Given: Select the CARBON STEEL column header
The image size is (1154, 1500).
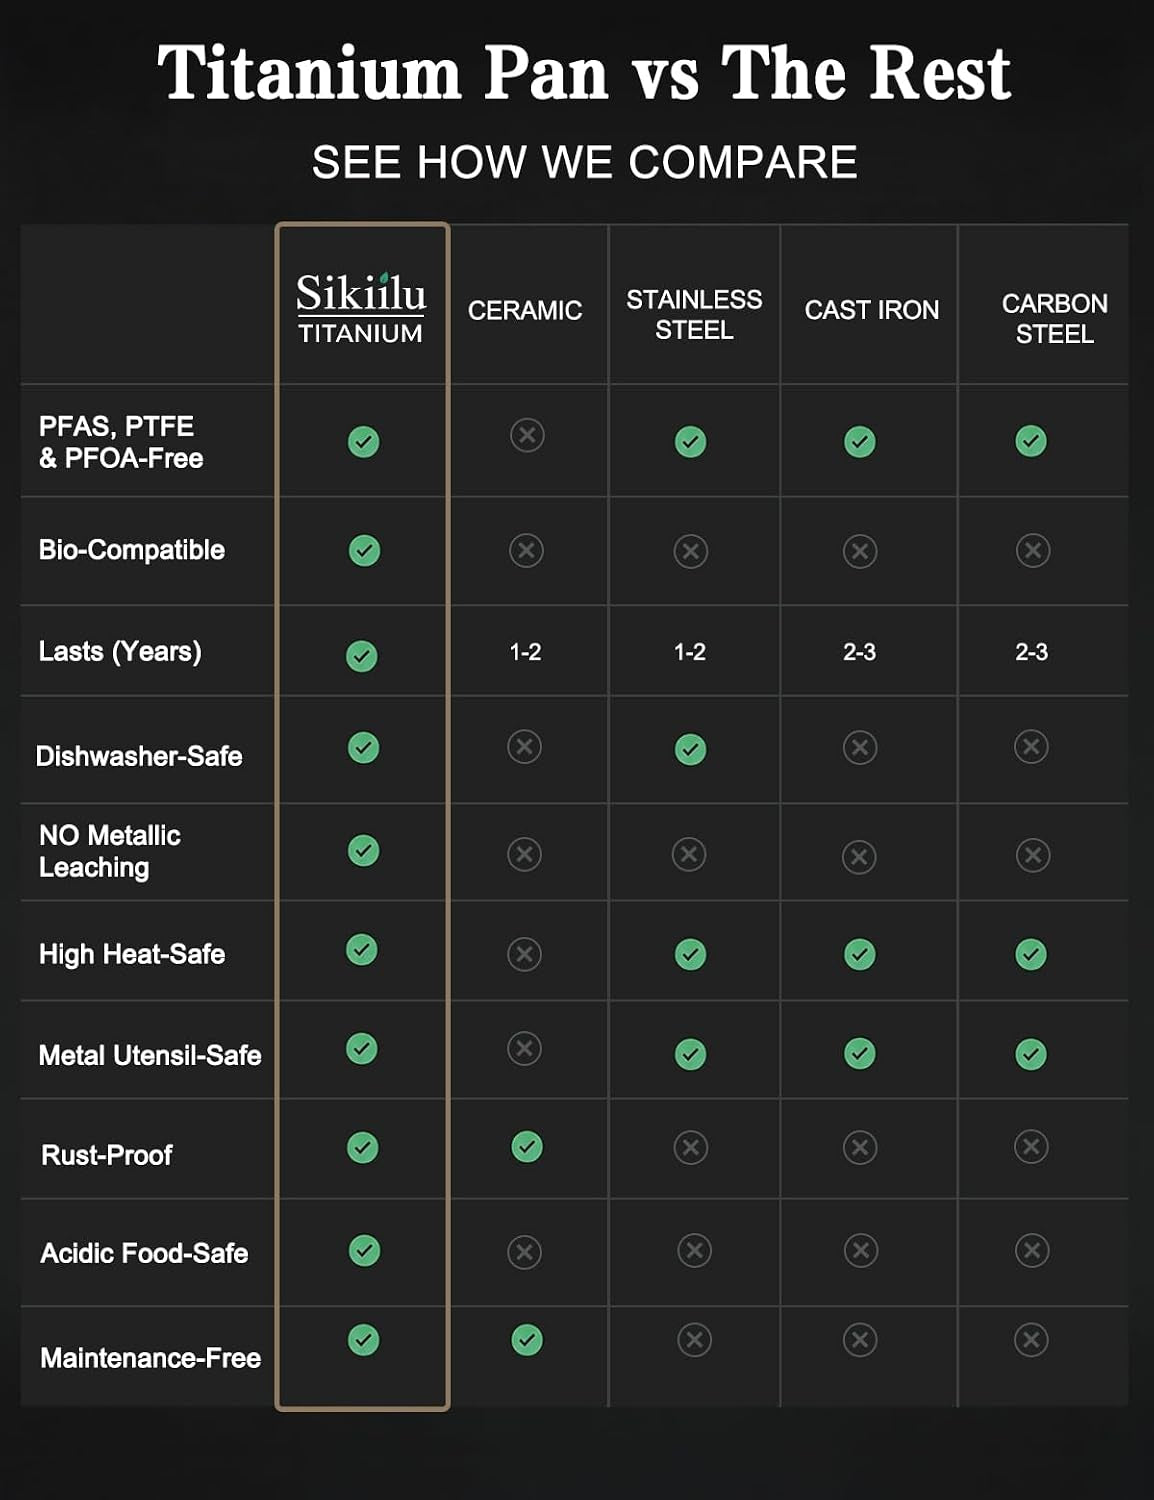Looking at the screenshot, I should [x=1055, y=318].
